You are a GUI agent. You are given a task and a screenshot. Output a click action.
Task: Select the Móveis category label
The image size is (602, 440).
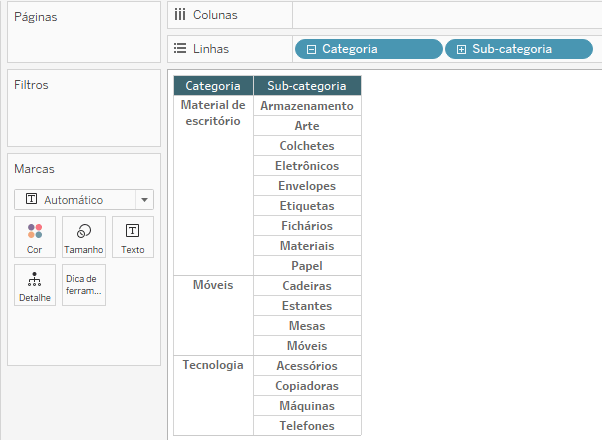coord(213,285)
